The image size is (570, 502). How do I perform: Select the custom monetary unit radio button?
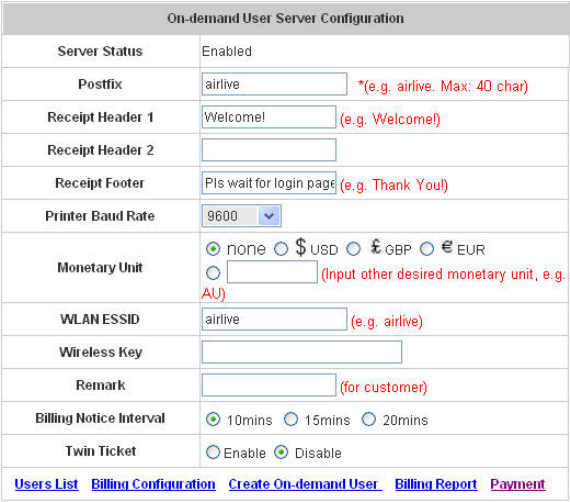click(x=213, y=273)
